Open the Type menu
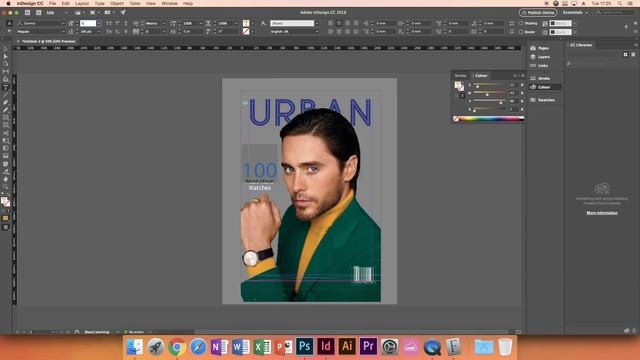 click(x=99, y=3)
